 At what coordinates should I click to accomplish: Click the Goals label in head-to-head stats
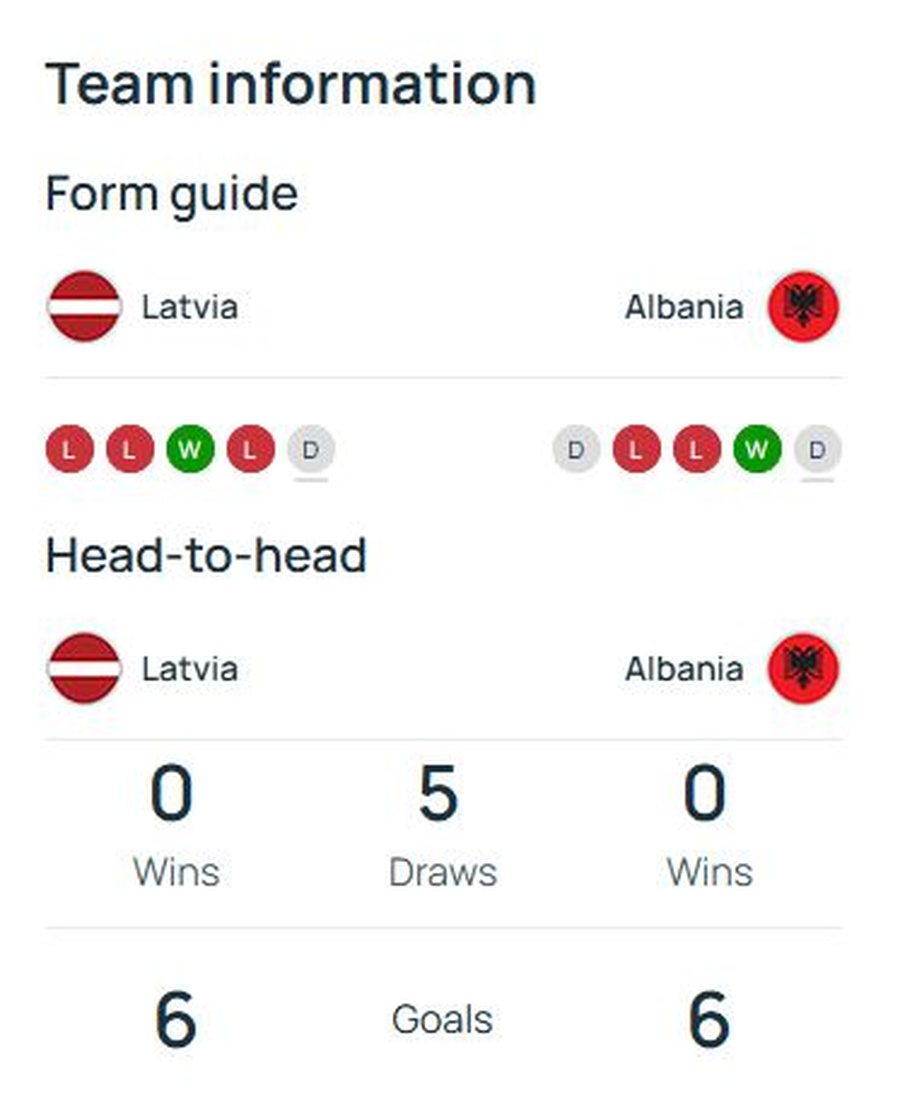[x=443, y=1019]
